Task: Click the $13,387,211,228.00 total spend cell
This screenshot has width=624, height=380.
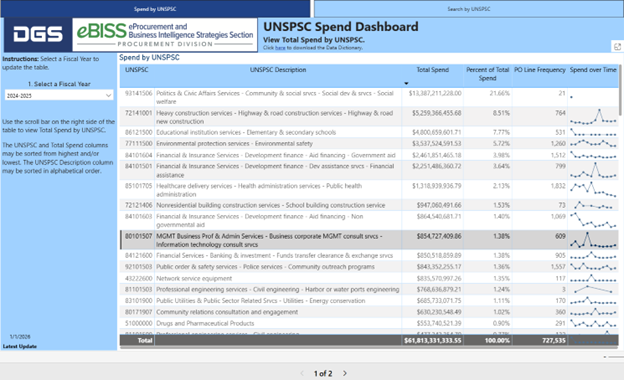Action: click(x=435, y=93)
